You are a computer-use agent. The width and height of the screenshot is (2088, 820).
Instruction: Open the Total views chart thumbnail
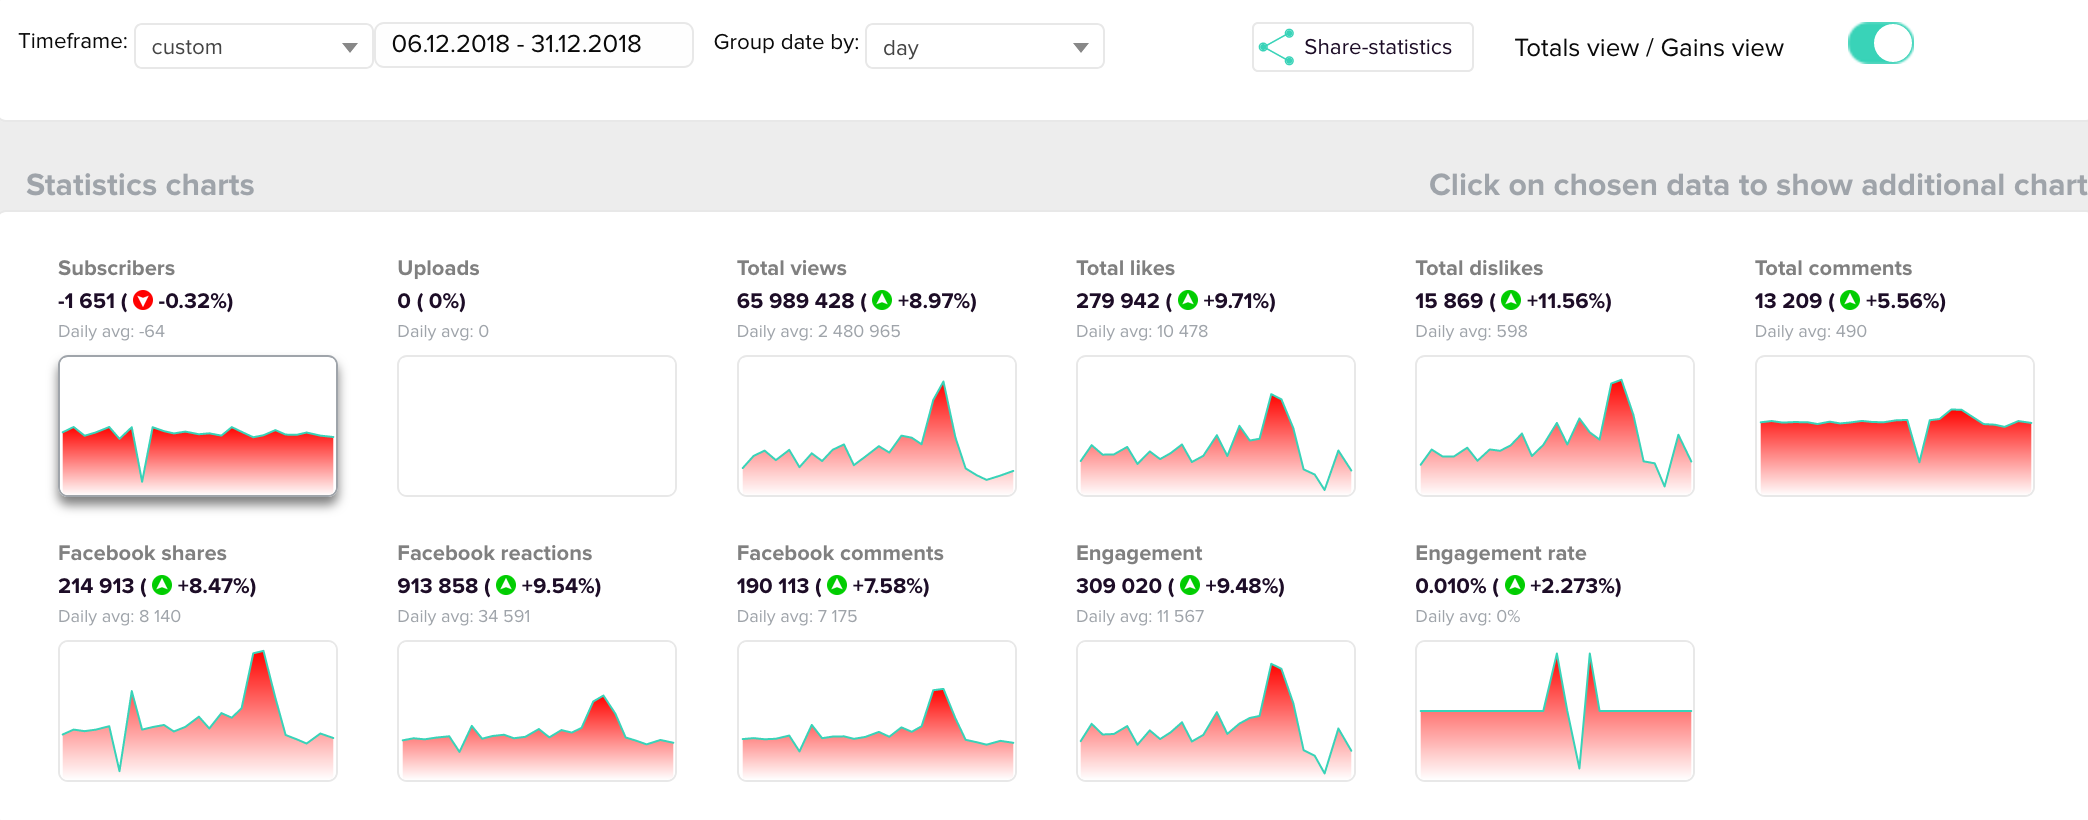coord(876,426)
